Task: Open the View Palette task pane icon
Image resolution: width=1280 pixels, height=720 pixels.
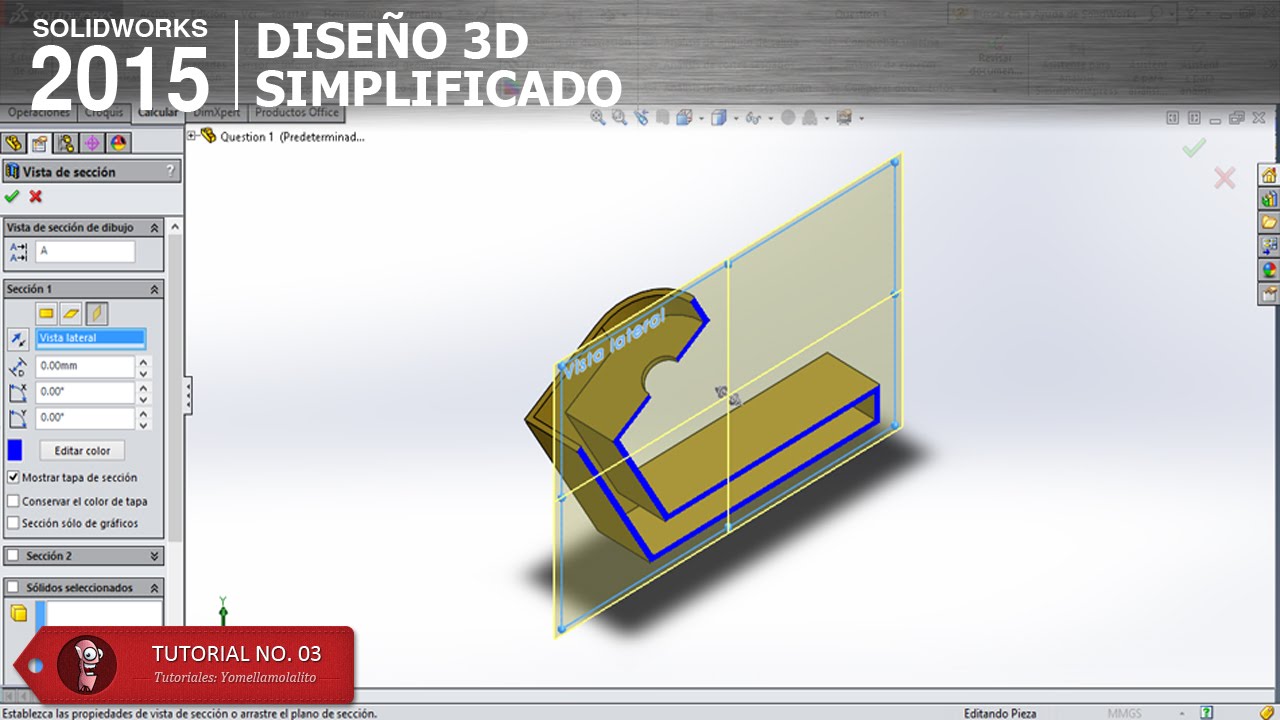Action: click(1269, 245)
